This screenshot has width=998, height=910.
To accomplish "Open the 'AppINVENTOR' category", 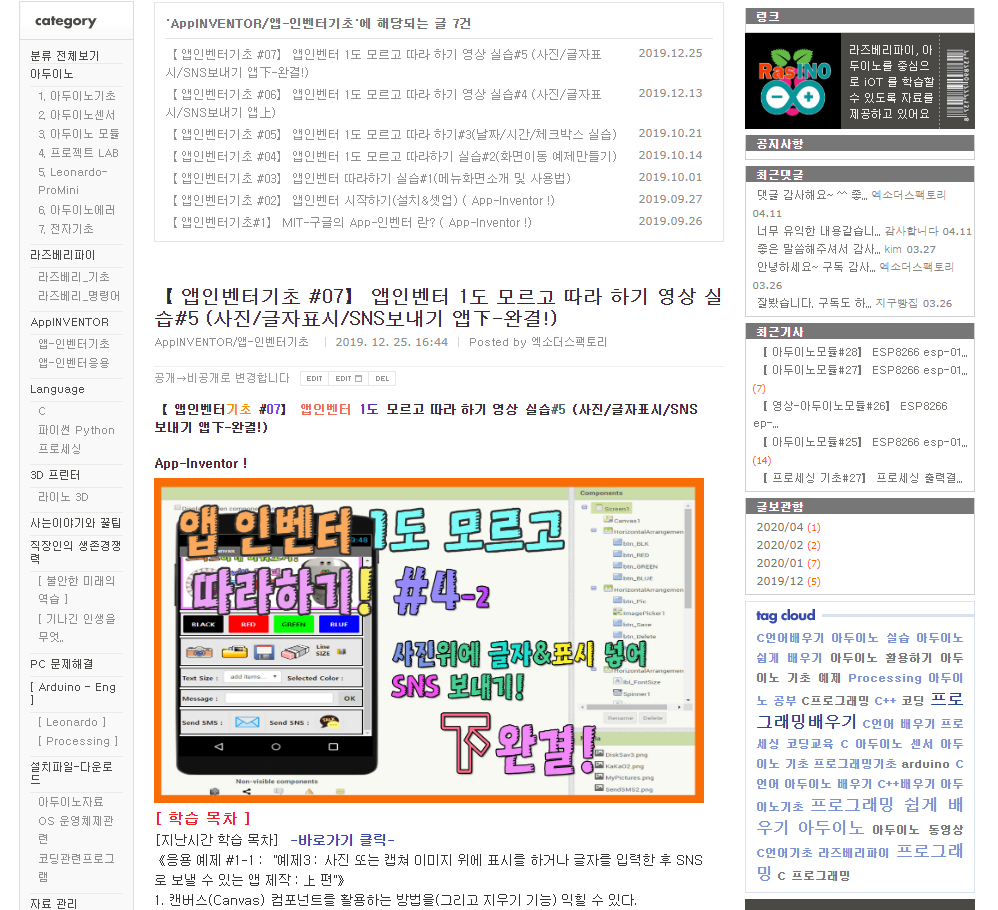I will [69, 323].
